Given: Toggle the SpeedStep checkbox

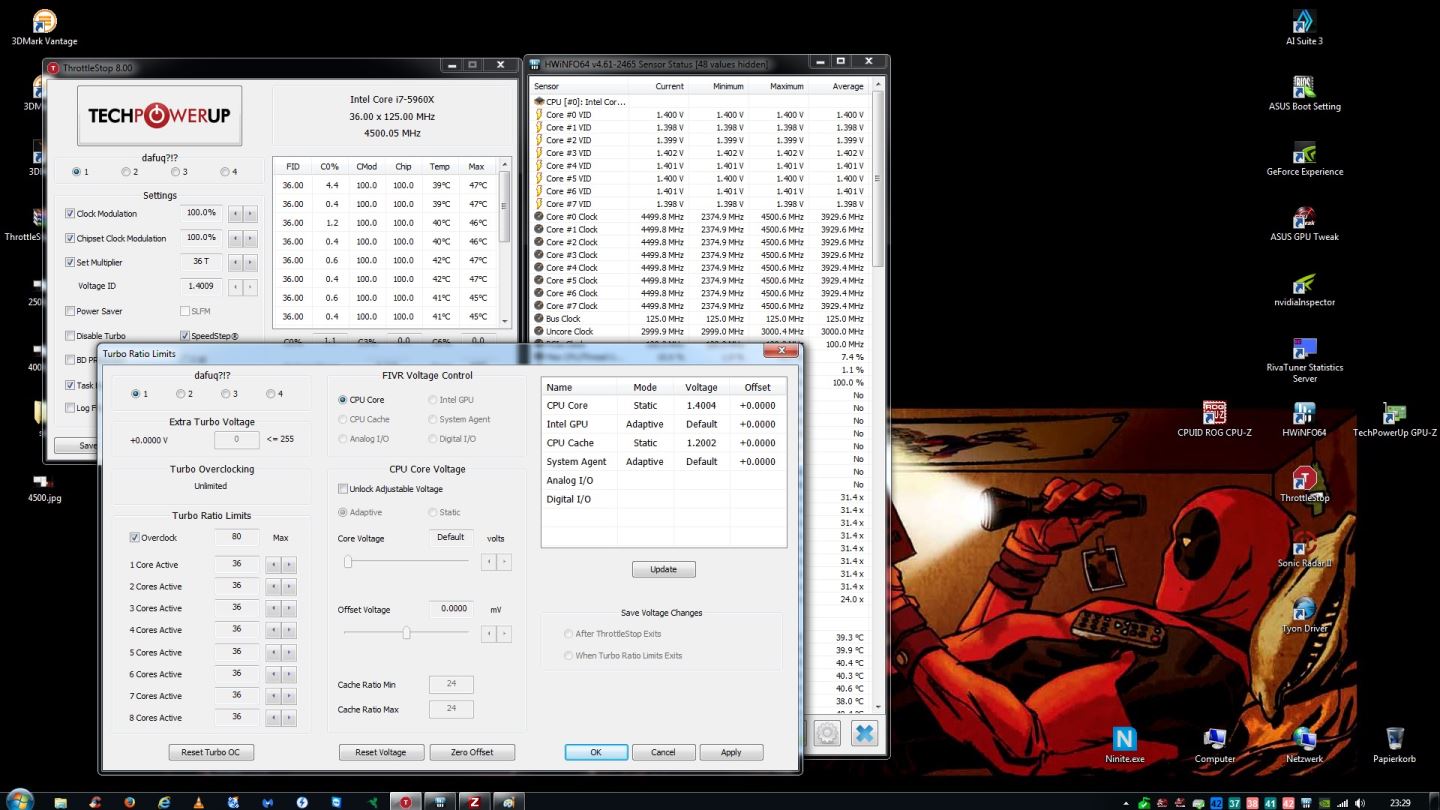Looking at the screenshot, I should tap(185, 336).
